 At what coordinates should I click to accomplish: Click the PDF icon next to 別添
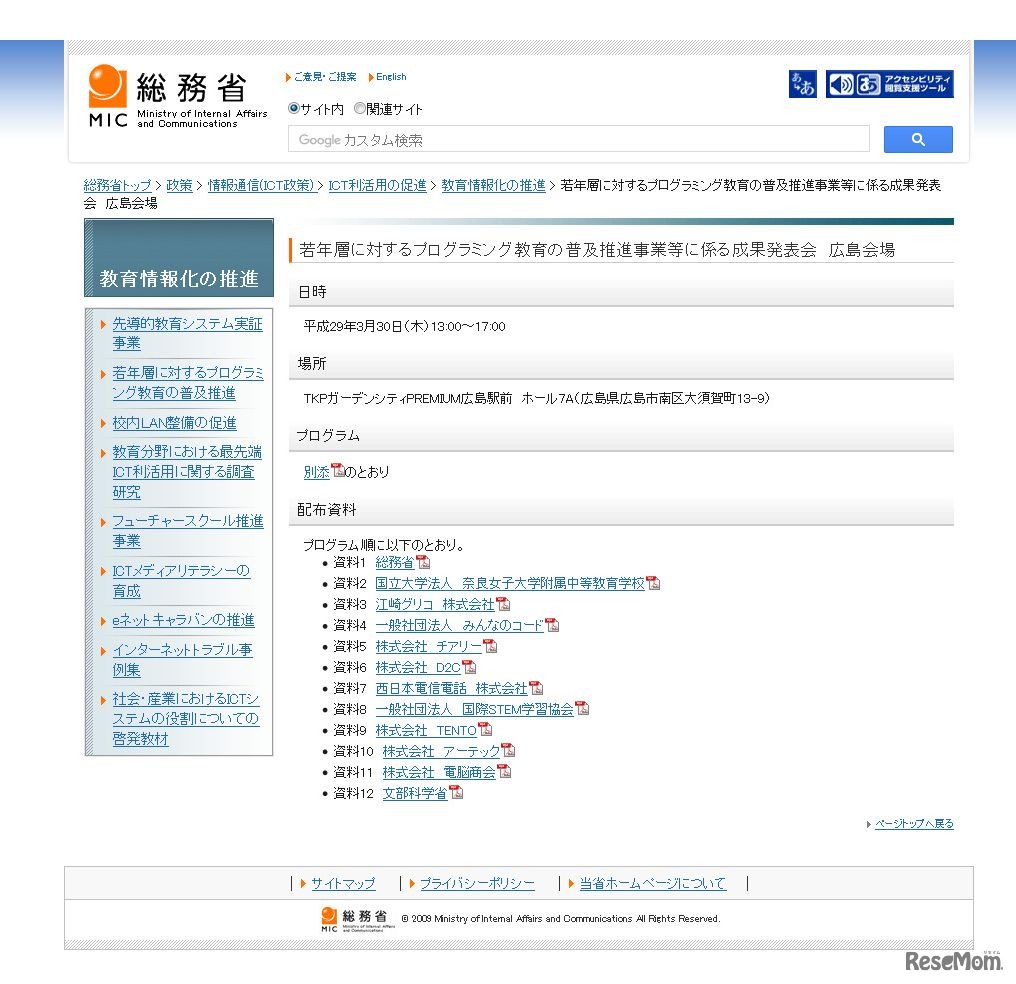point(338,470)
